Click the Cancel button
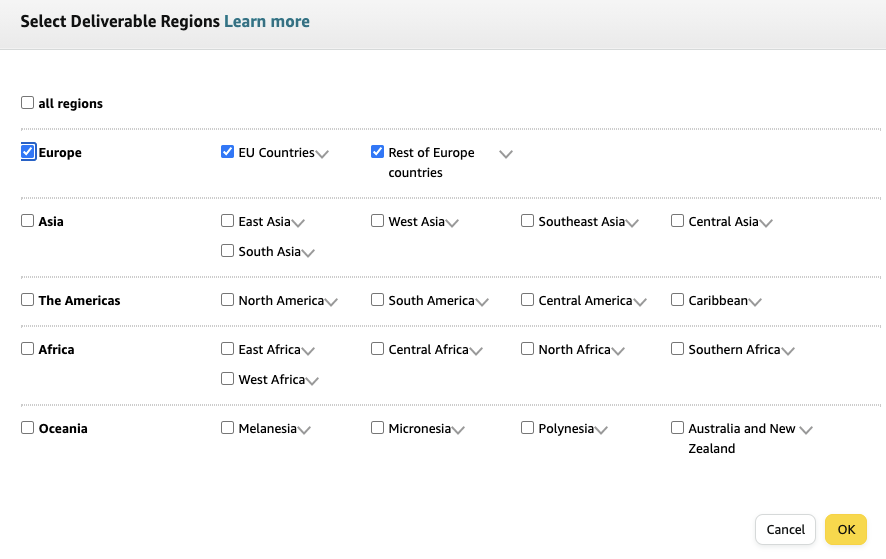The height and width of the screenshot is (559, 886). tap(785, 529)
